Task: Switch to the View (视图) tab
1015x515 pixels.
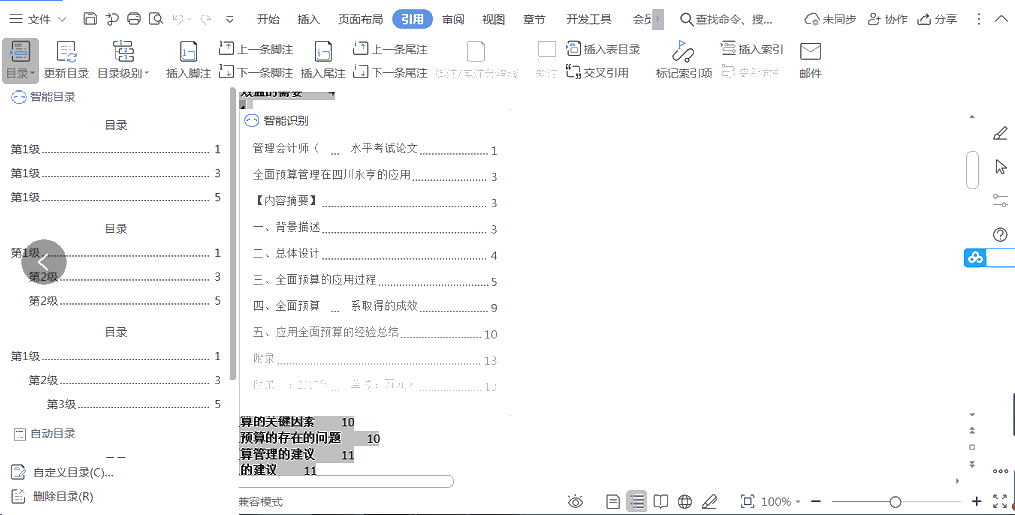Action: tap(493, 19)
